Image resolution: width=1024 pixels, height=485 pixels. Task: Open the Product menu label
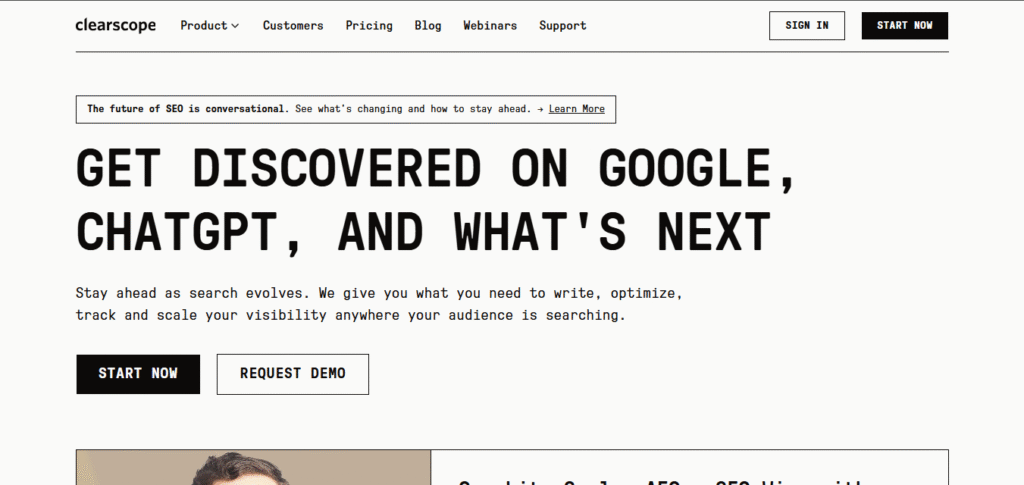[203, 25]
